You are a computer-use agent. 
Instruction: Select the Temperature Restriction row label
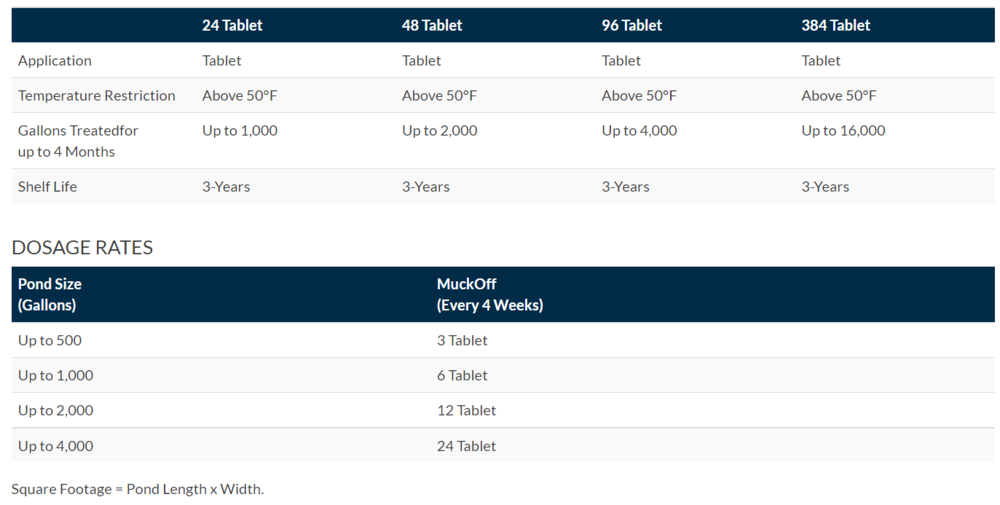tap(96, 96)
